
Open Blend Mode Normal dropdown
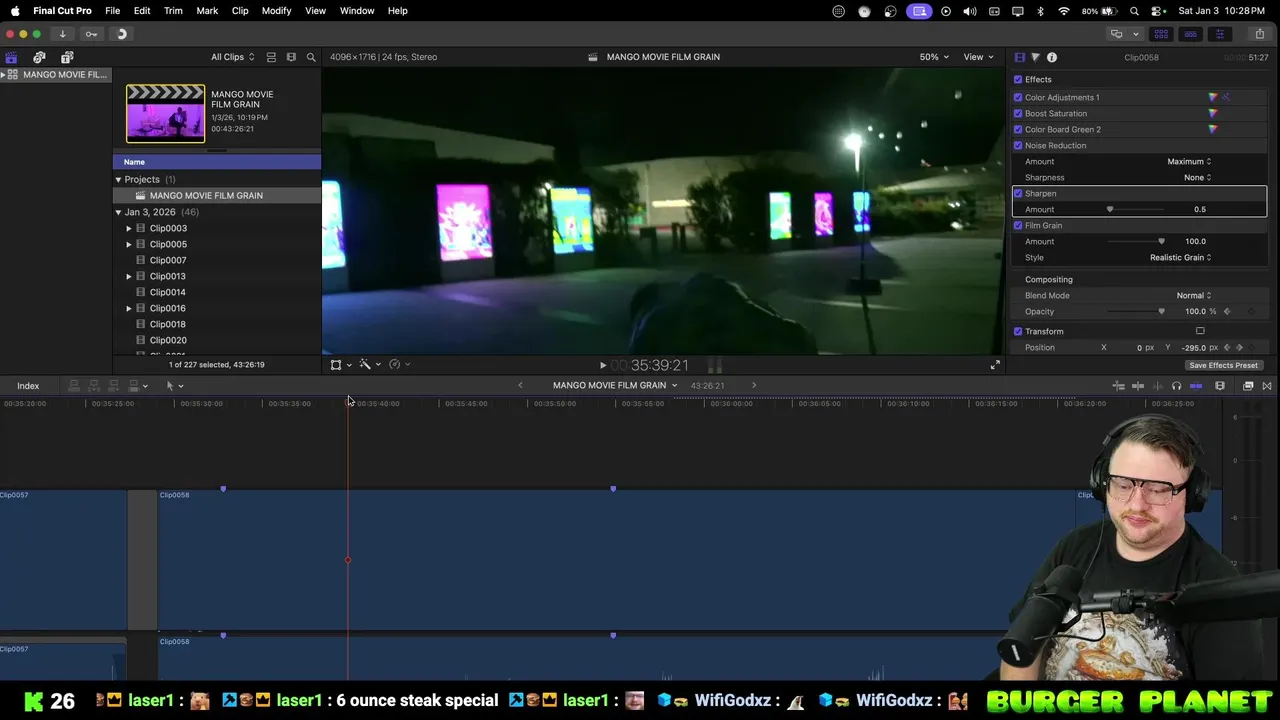coord(1193,295)
